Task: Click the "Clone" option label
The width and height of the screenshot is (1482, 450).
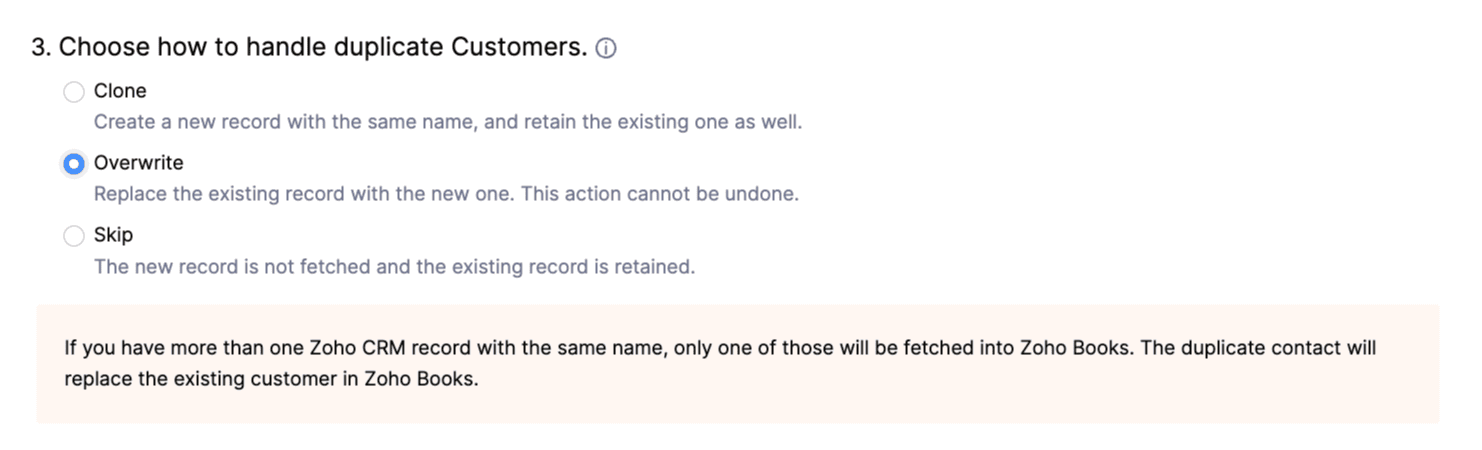Action: 120,91
